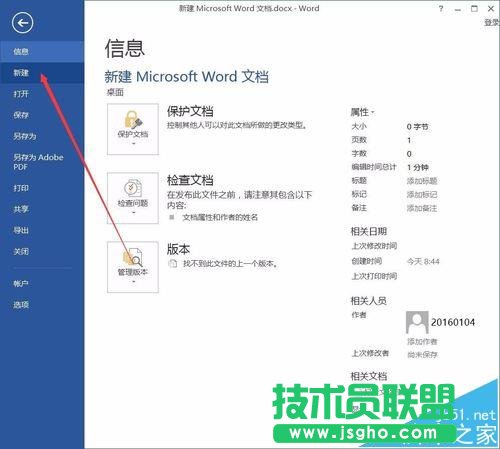The height and width of the screenshot is (449, 500).
Task: Select 导出 (Export) in the sidebar
Action: pos(42,230)
